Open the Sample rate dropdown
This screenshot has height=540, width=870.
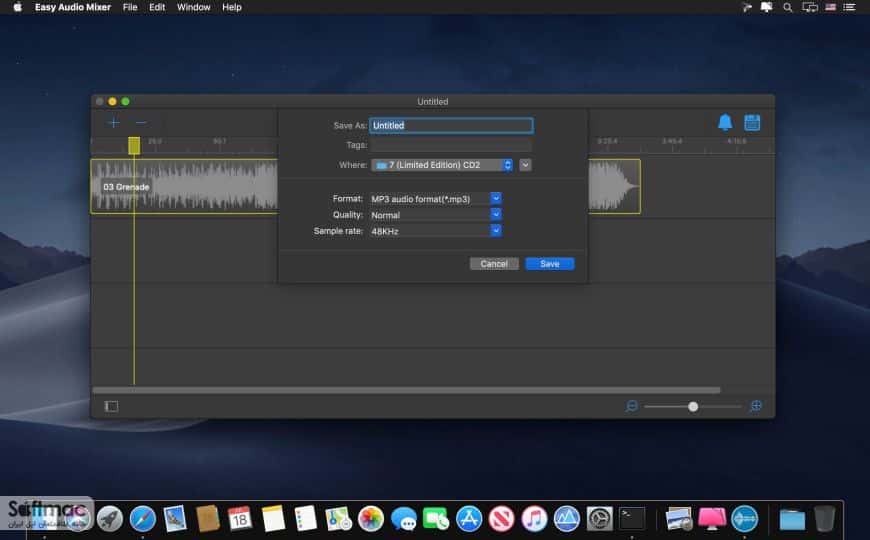click(436, 231)
